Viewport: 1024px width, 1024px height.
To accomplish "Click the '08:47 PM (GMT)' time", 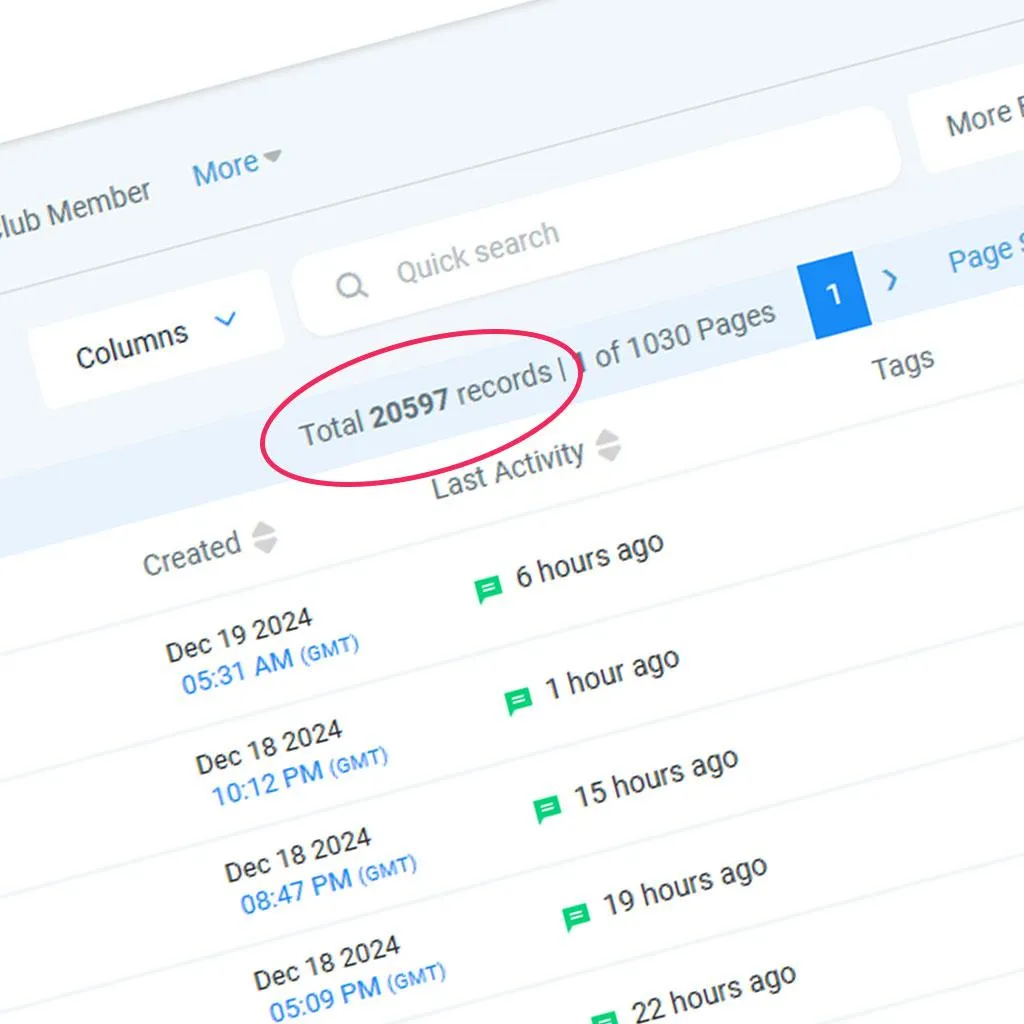I will (x=328, y=884).
